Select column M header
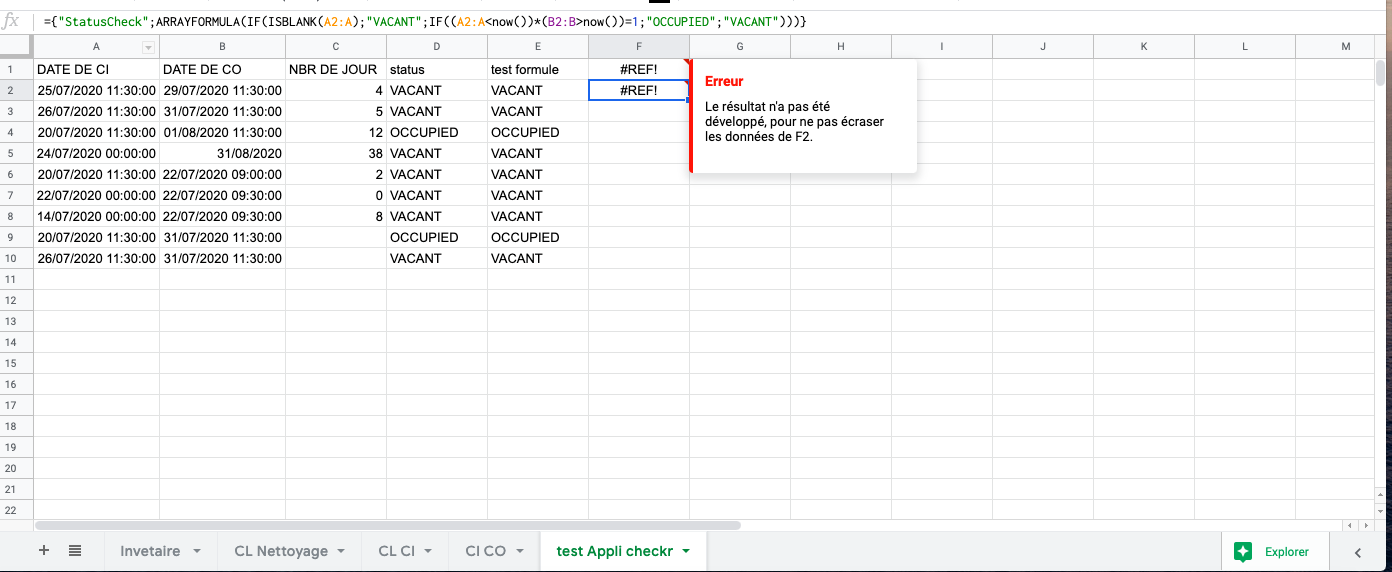Screen dimensions: 1392x572 click(x=1345, y=47)
